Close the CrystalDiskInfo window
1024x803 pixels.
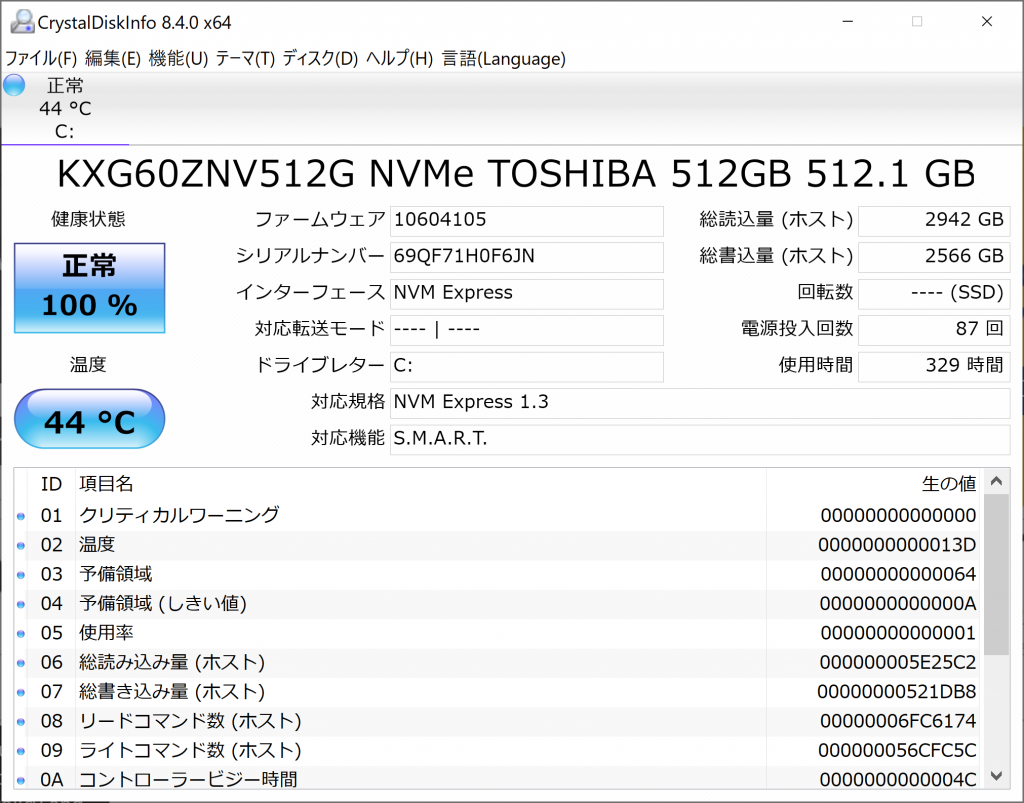[x=987, y=22]
